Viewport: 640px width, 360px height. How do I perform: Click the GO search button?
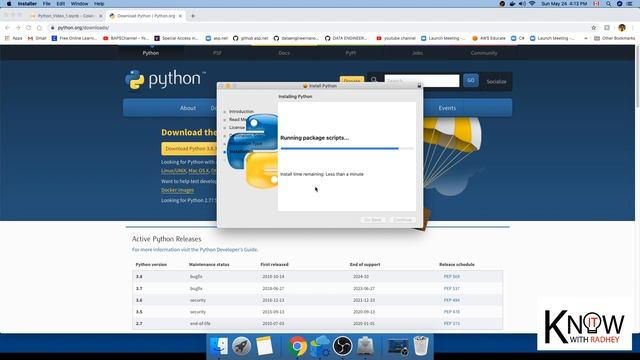[471, 80]
